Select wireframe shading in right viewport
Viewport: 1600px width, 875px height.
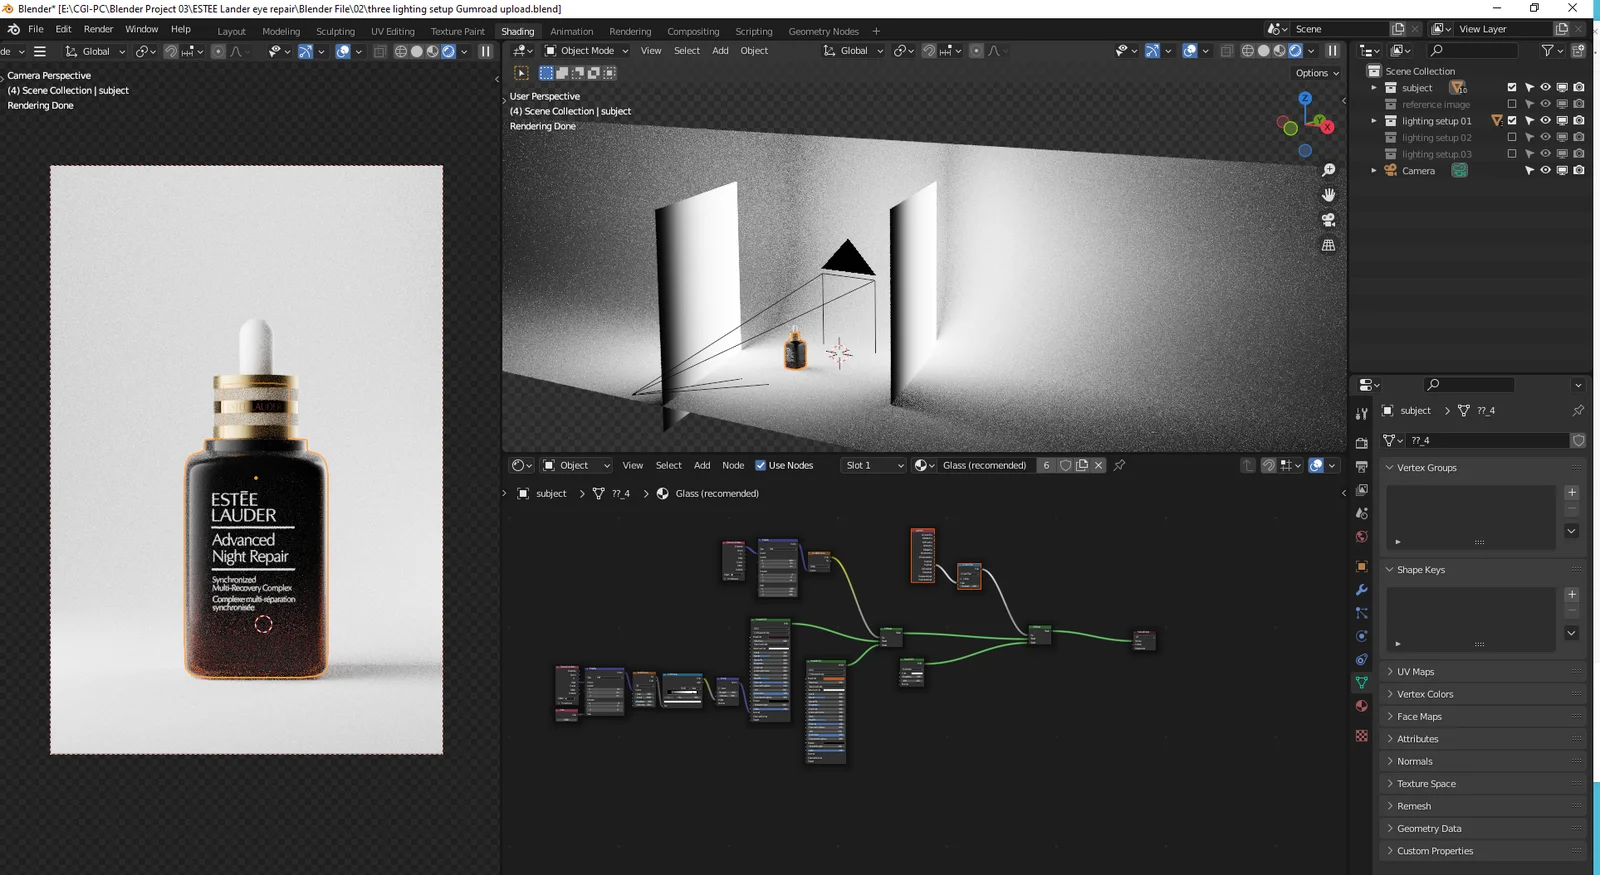[1248, 51]
